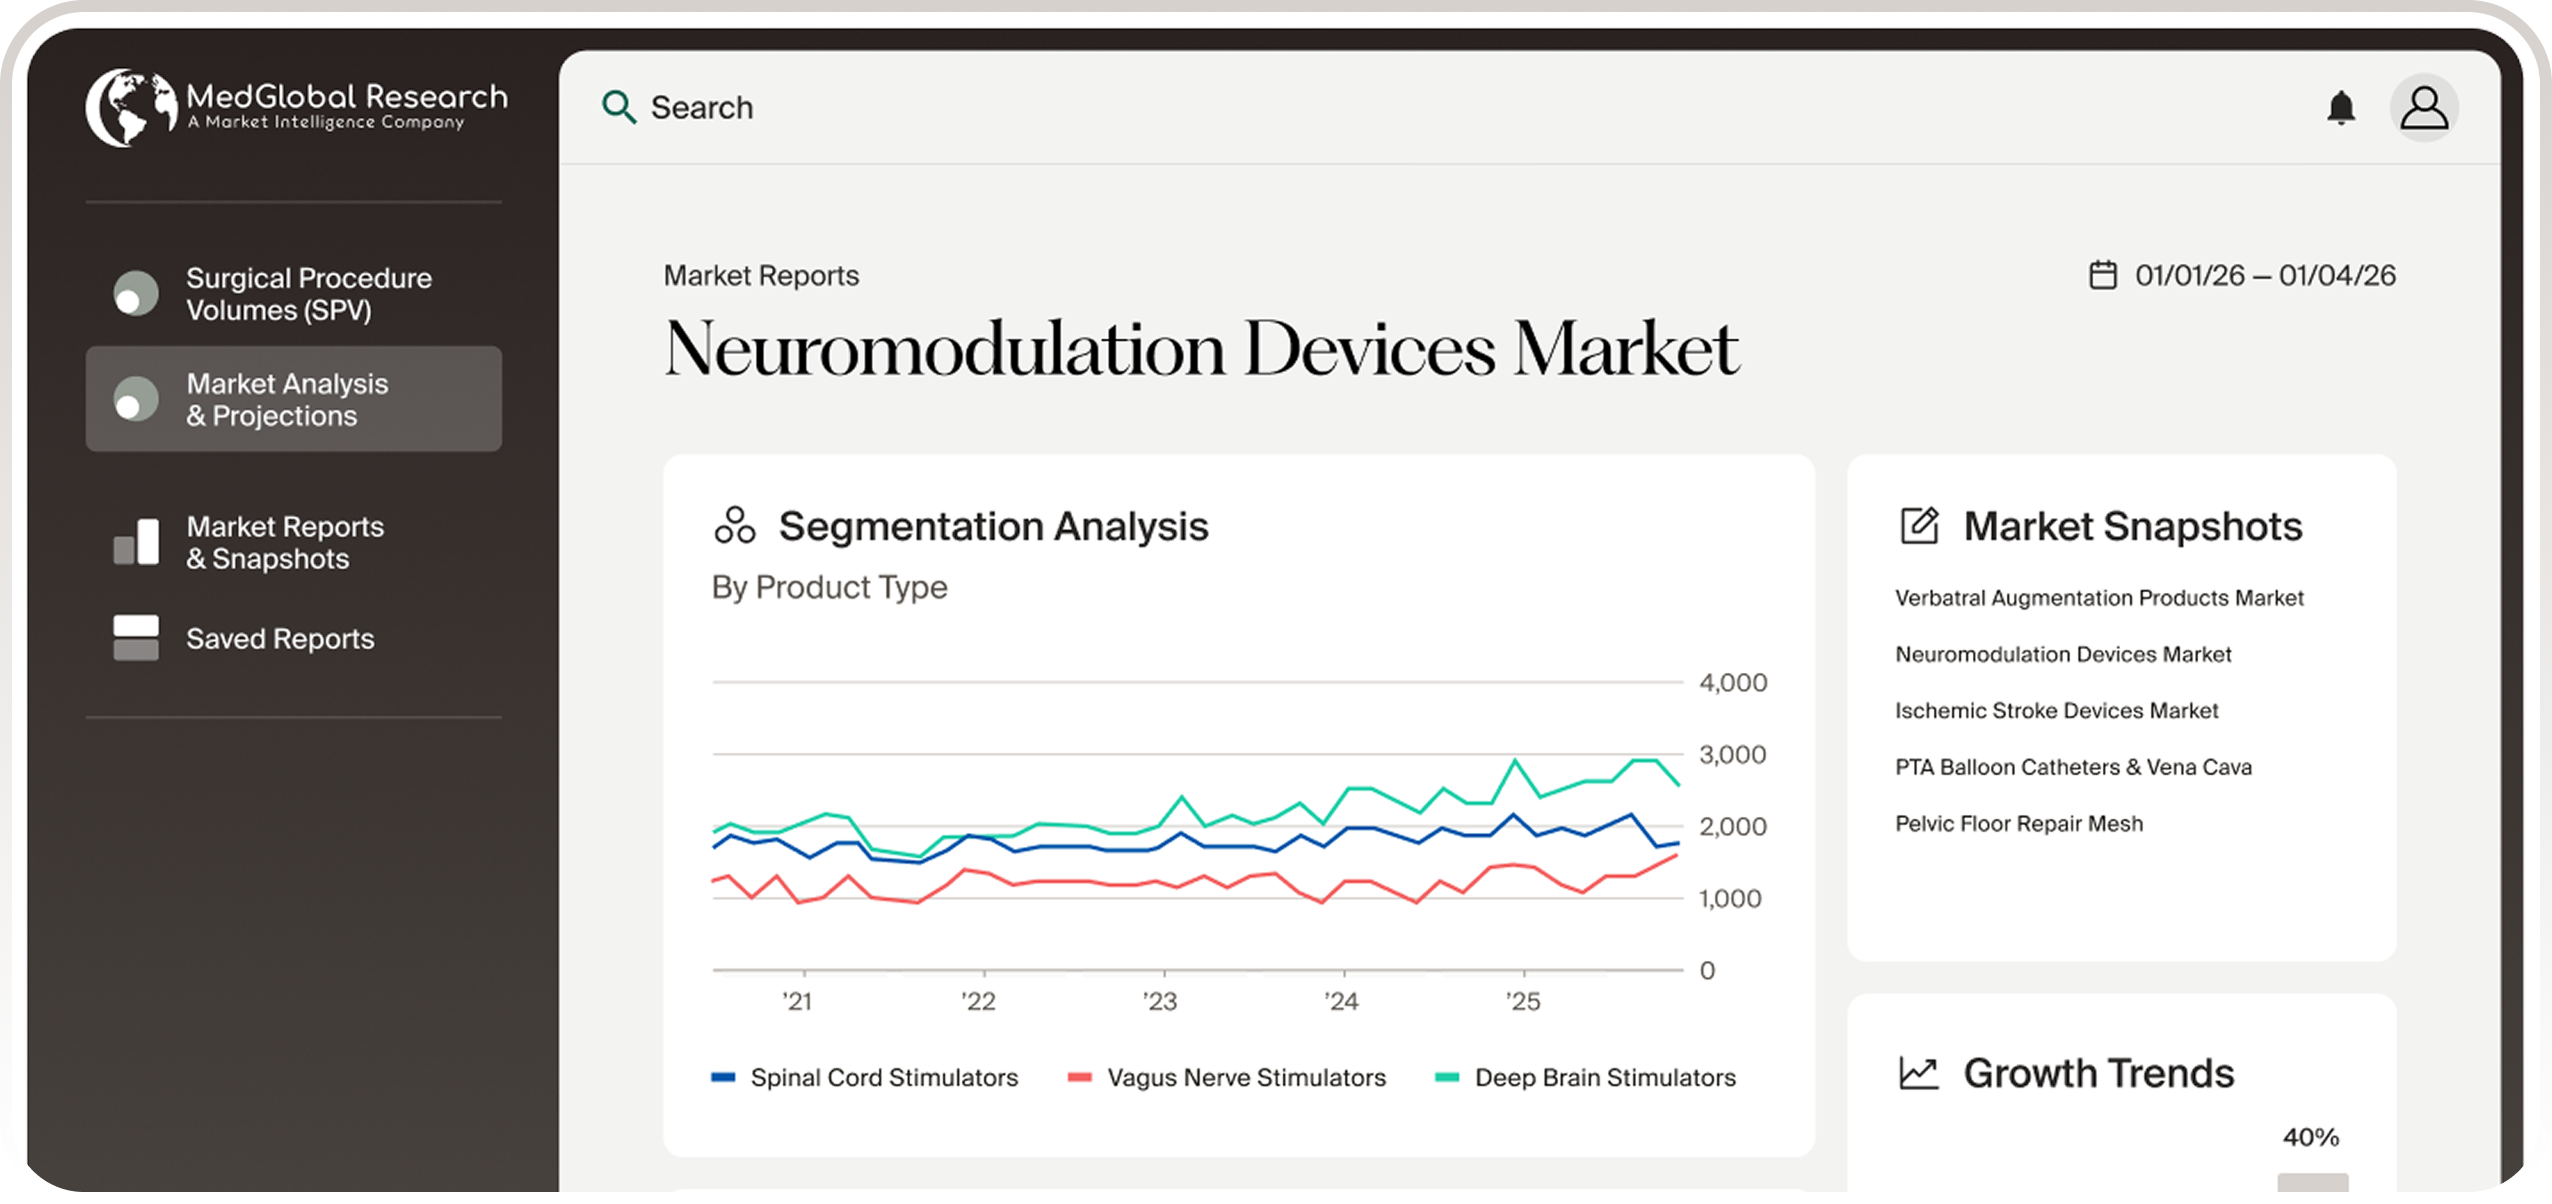Click the Neuromodulation Devices Market page title
The width and height of the screenshot is (2552, 1204).
click(x=1201, y=349)
